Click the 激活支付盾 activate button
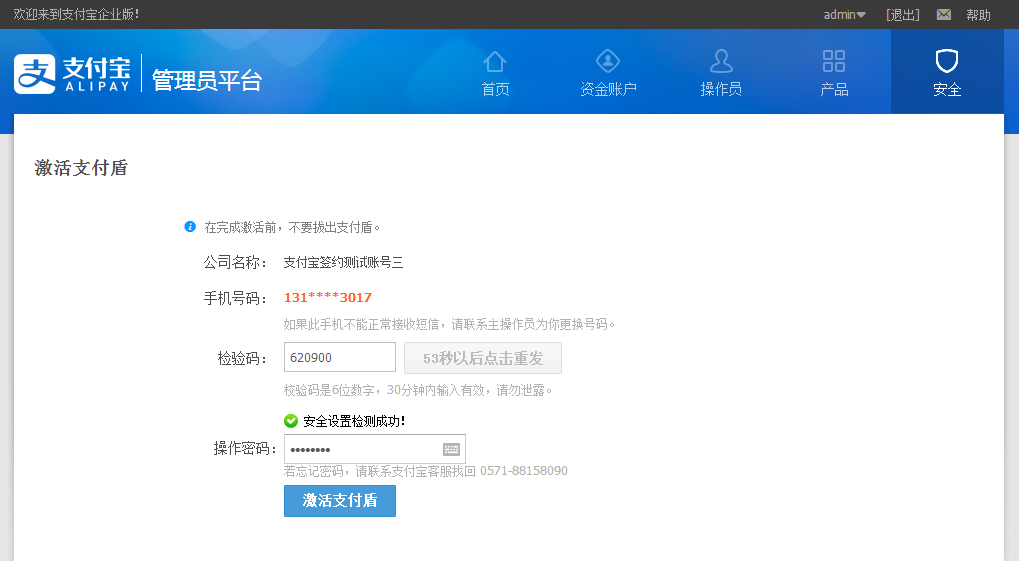The width and height of the screenshot is (1019, 561). 340,501
